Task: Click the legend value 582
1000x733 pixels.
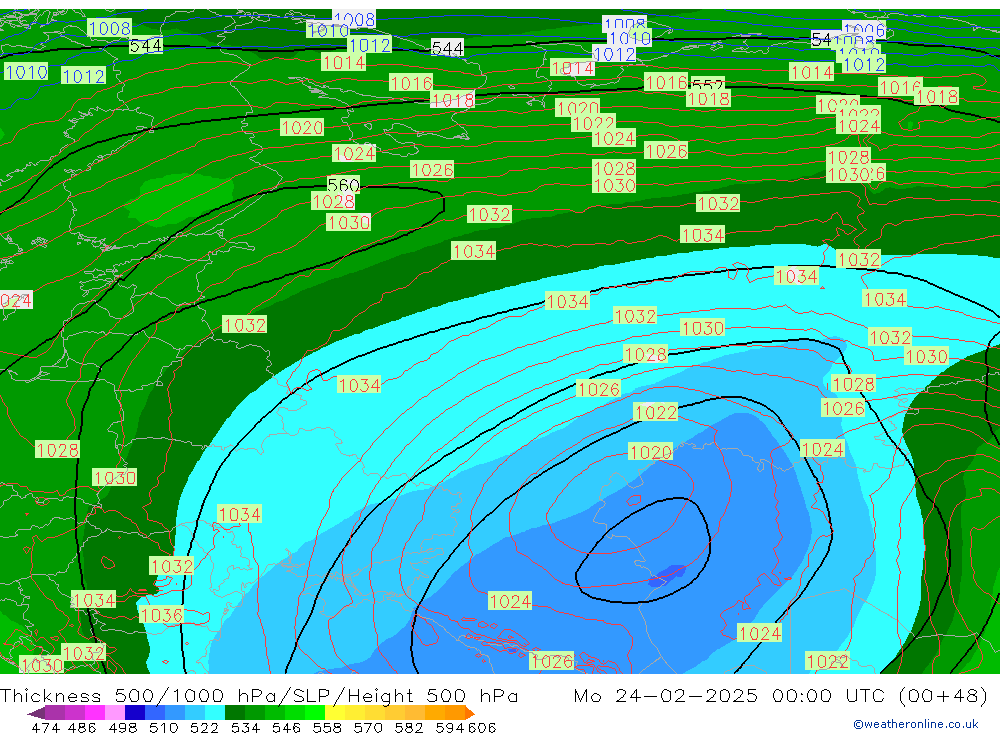Action: [408, 727]
